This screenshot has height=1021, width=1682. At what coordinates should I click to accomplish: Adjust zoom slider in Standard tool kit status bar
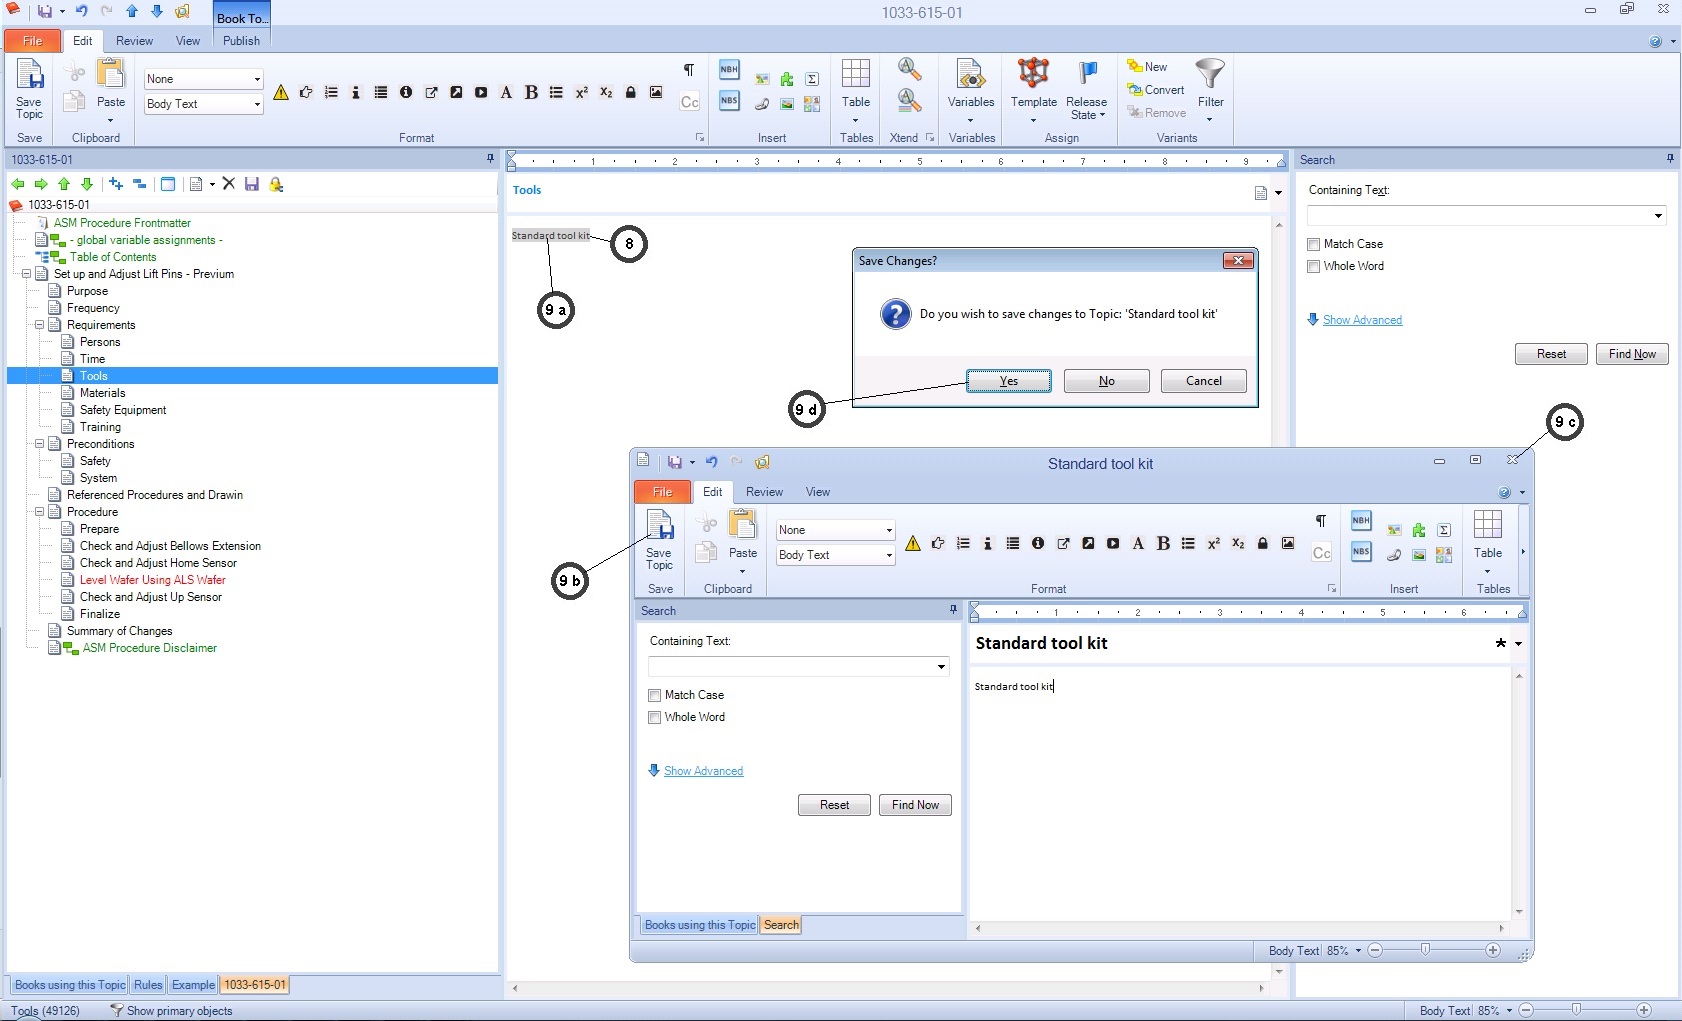[1425, 950]
